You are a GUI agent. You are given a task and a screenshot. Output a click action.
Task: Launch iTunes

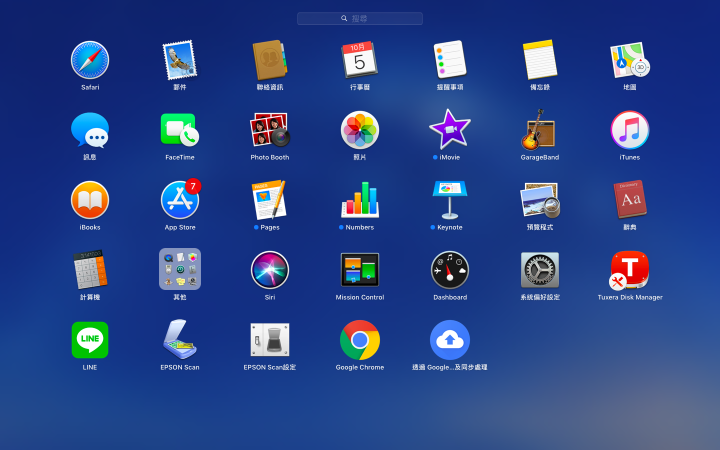coord(630,130)
